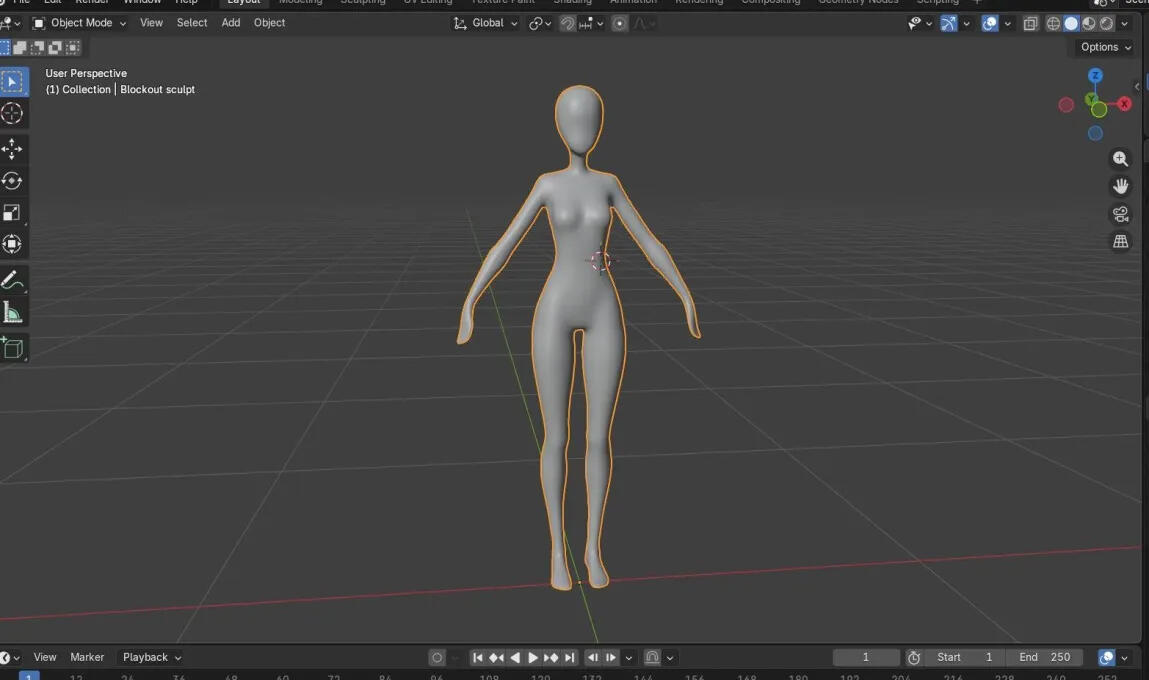Toggle snapping magnet in header
The height and width of the screenshot is (680, 1149).
(567, 23)
